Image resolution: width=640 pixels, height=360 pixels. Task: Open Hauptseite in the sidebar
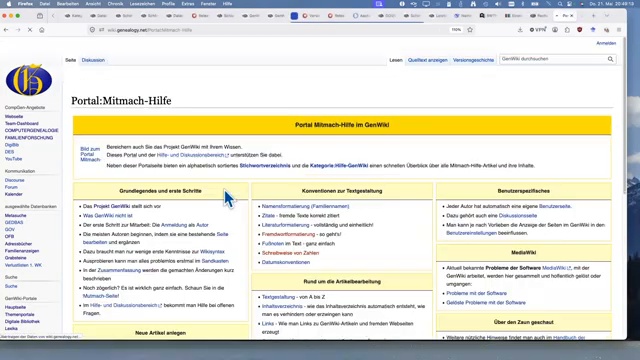15,307
